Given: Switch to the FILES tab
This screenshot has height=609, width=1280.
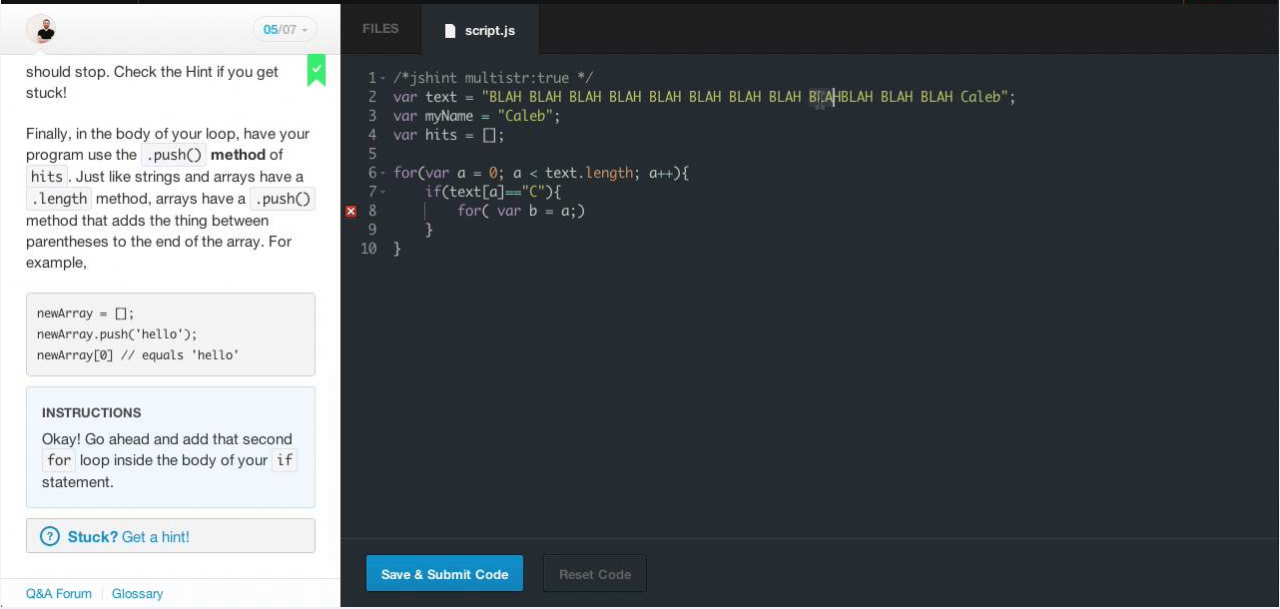Looking at the screenshot, I should [379, 29].
